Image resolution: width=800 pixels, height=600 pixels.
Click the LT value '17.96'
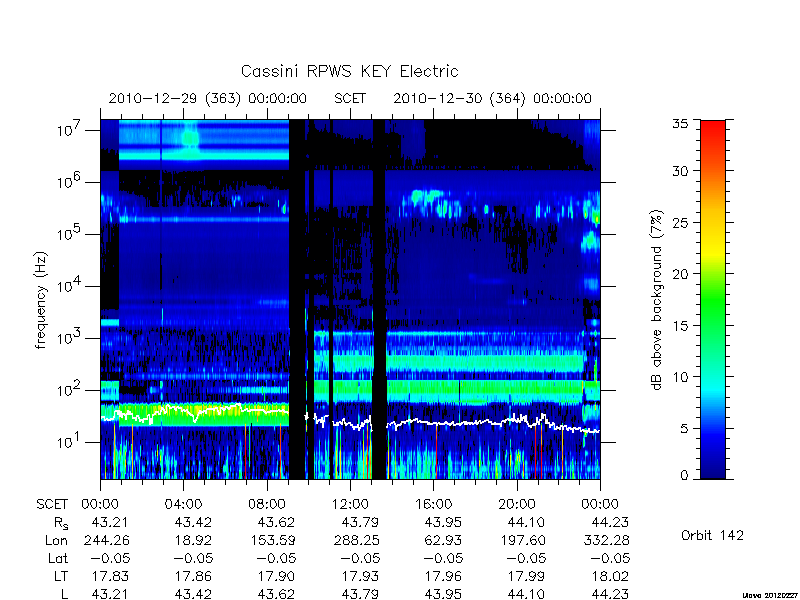coord(443,576)
